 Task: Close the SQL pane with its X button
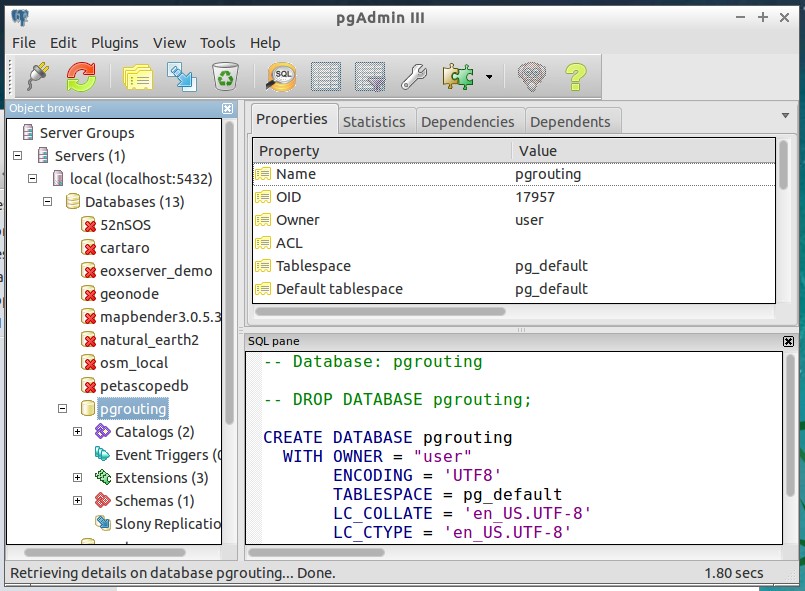789,340
